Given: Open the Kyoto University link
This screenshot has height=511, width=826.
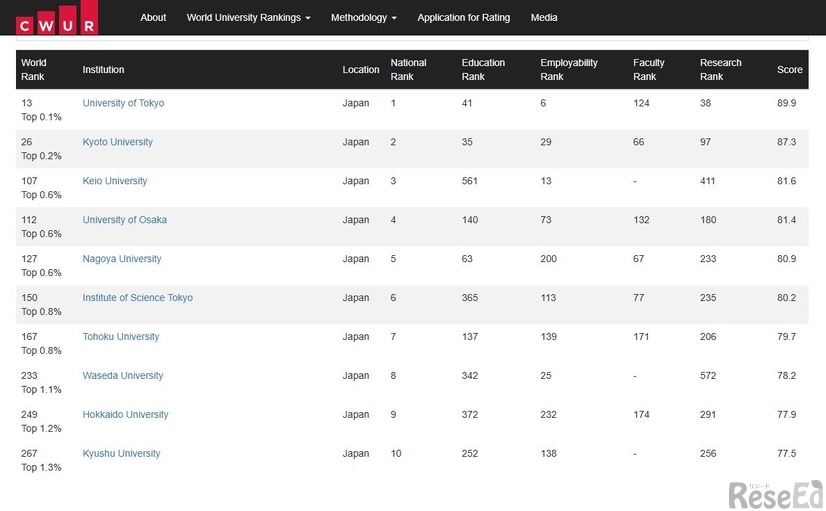Looking at the screenshot, I should click(x=117, y=142).
